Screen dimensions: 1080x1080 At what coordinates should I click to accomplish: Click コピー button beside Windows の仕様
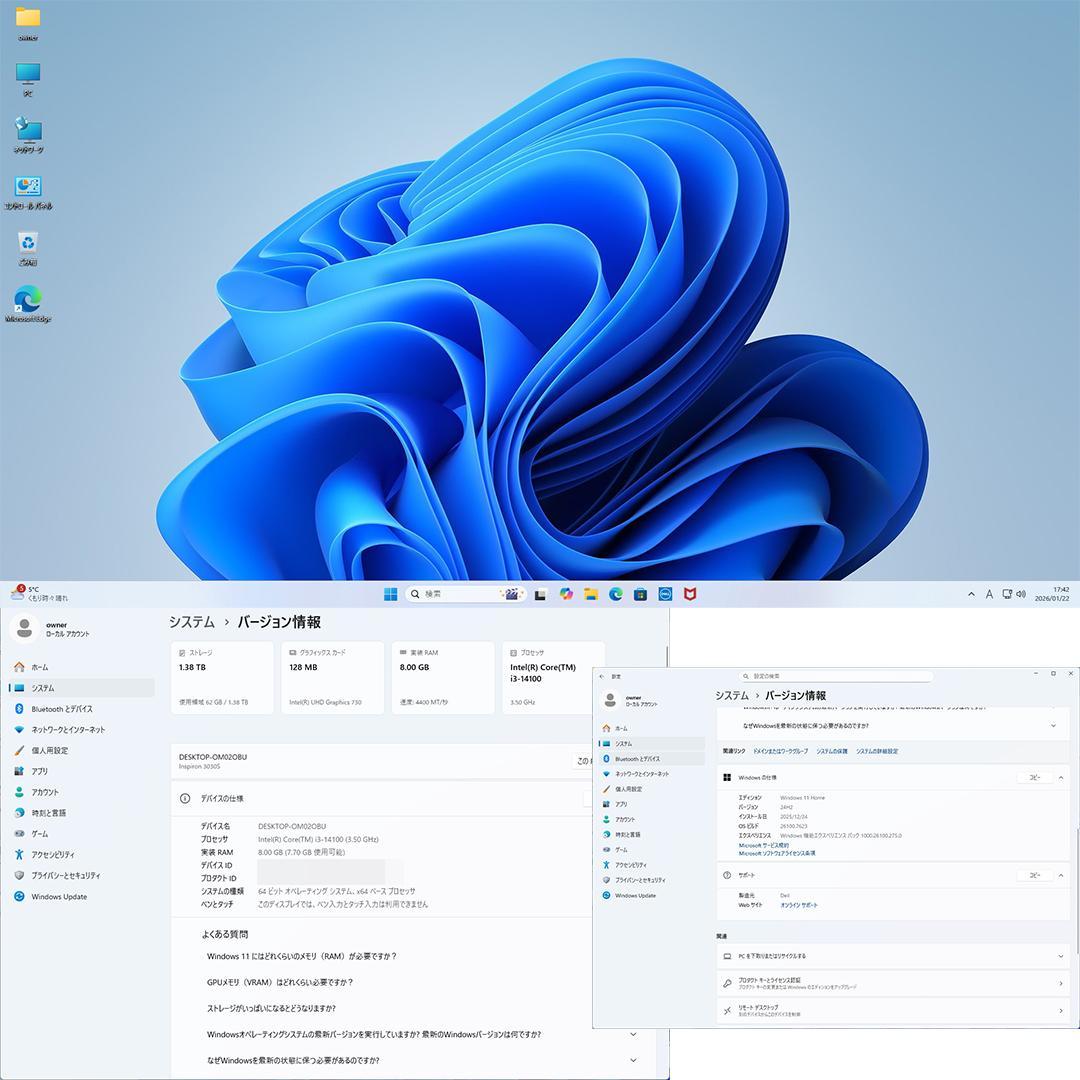click(1034, 777)
